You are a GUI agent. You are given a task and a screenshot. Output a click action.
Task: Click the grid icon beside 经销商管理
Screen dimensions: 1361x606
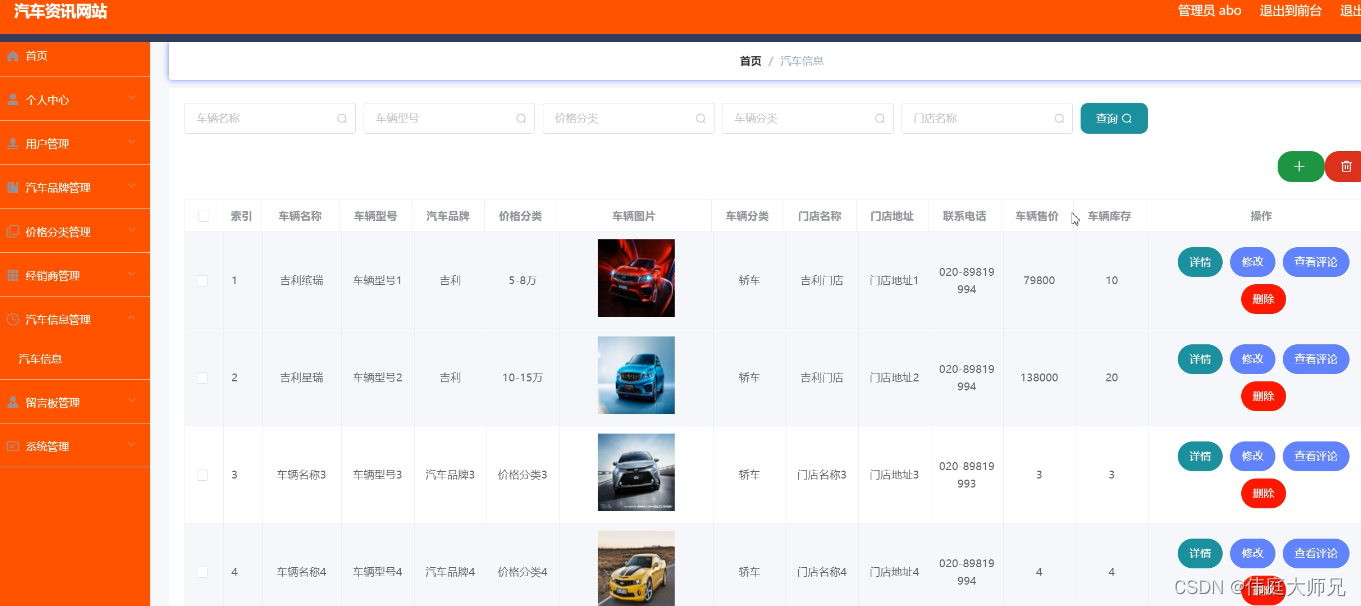[14, 274]
